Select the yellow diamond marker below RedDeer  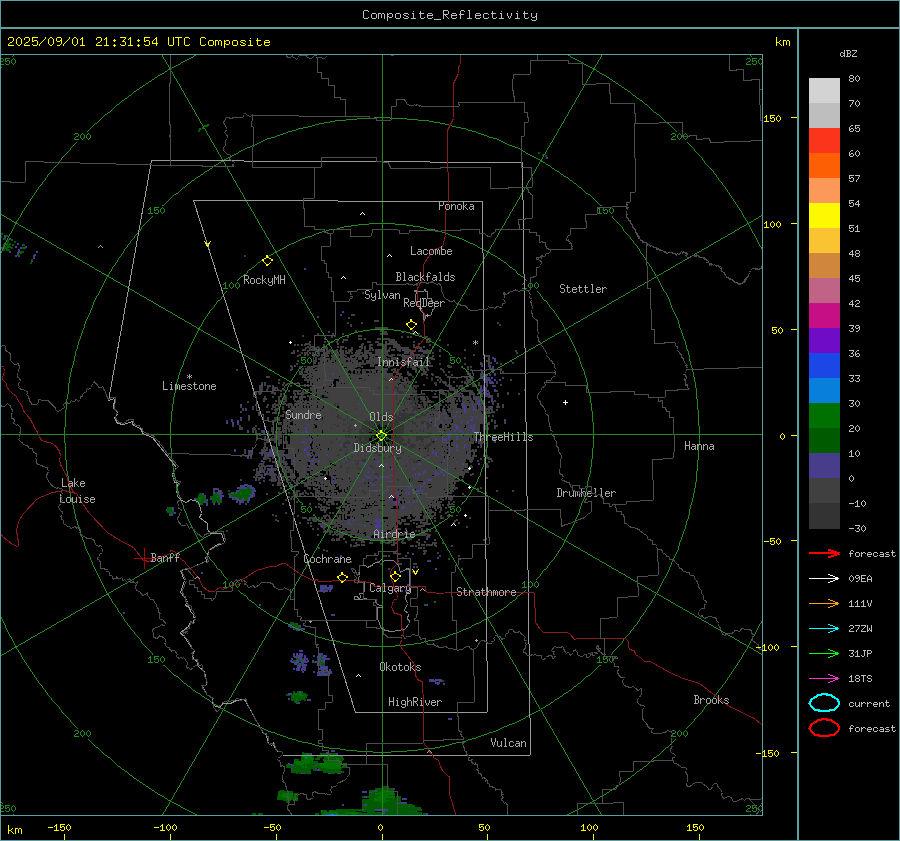pyautogui.click(x=411, y=325)
